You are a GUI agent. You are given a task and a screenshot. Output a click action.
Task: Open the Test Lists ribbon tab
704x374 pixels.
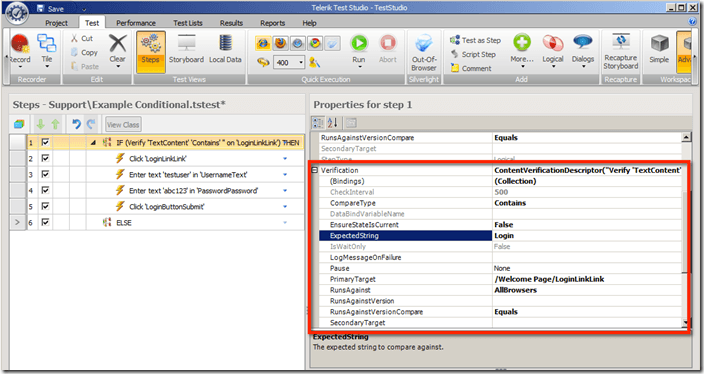(x=188, y=23)
